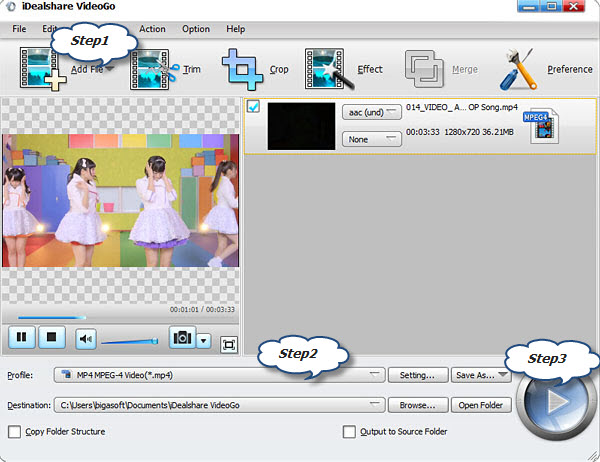Click the iDealshare VideoGo title icon
Viewport: 600px width, 462px height.
(10, 7)
